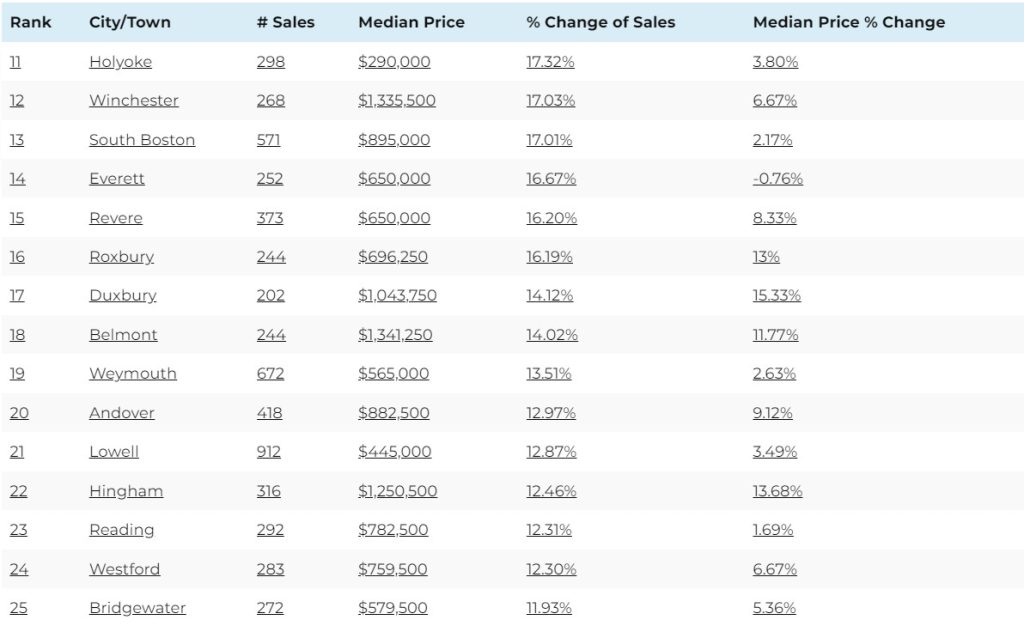Open the Bridgewater town link
1024x632 pixels.
click(x=137, y=608)
